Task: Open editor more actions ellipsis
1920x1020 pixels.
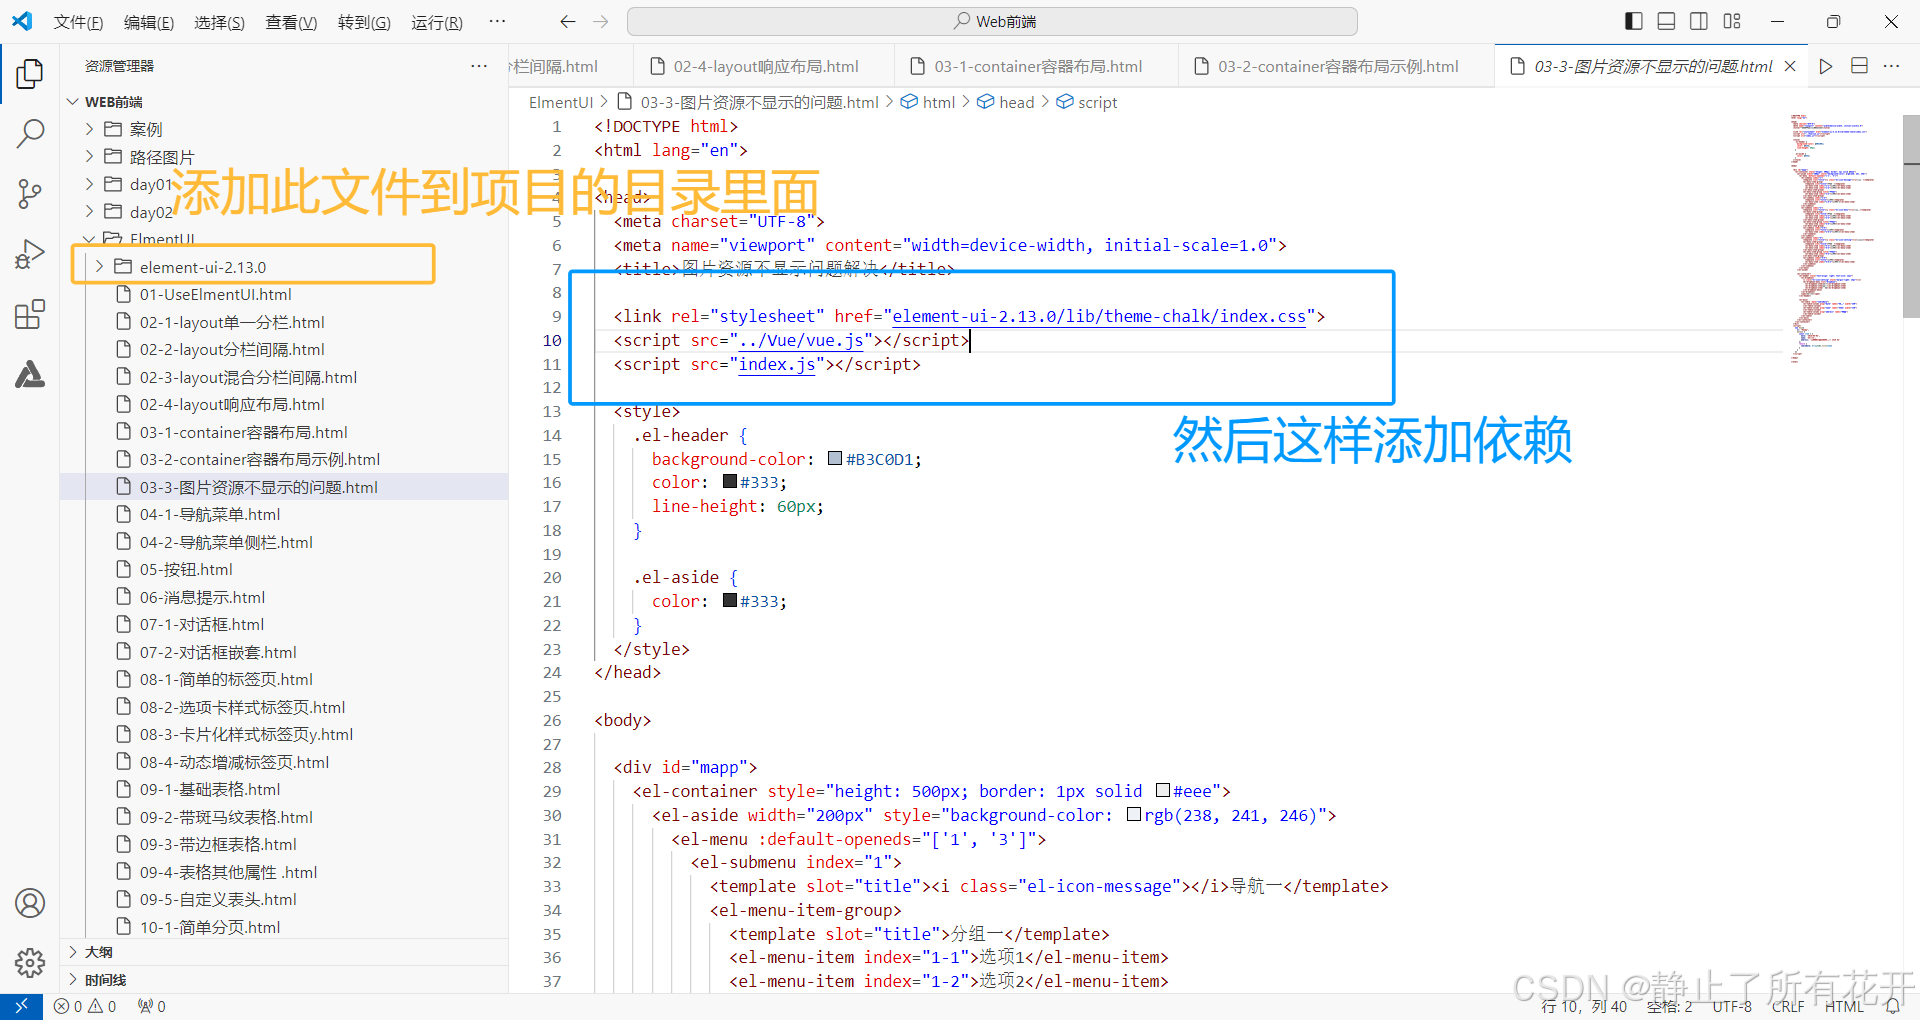Action: [1891, 66]
